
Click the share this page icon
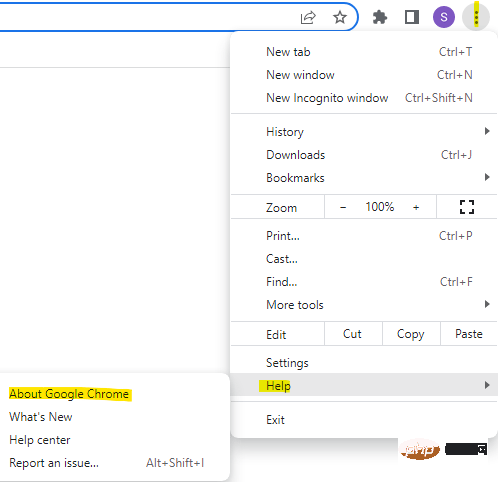pyautogui.click(x=308, y=17)
